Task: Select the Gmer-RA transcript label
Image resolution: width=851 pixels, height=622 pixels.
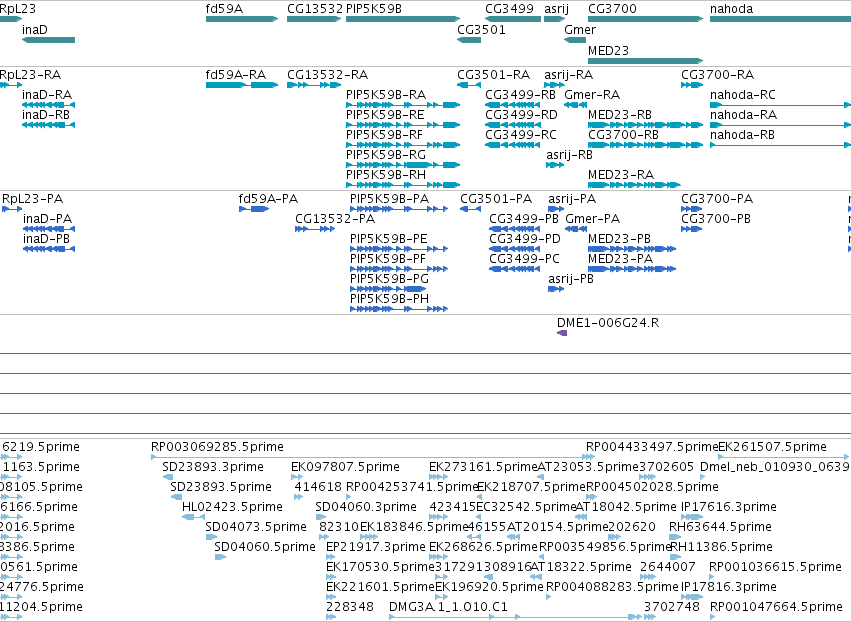Action: [x=592, y=94]
